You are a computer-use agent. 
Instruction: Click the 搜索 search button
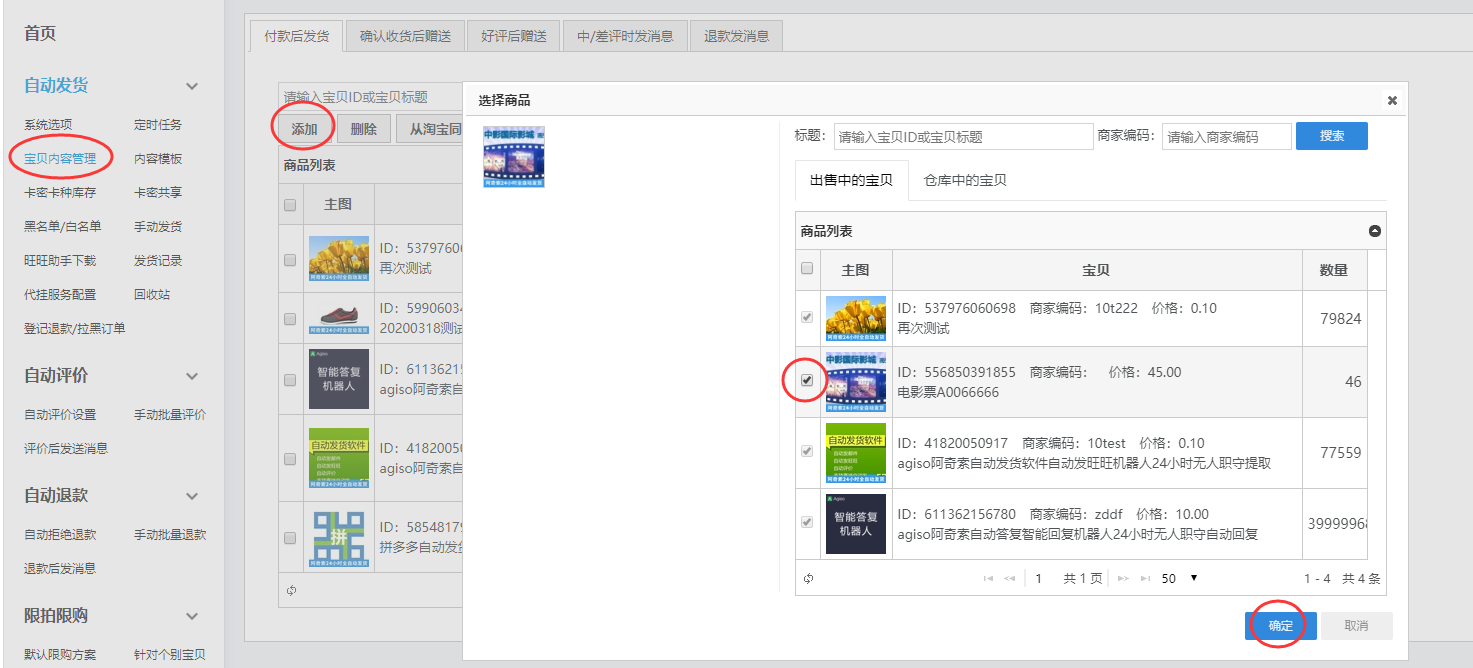click(x=1331, y=136)
